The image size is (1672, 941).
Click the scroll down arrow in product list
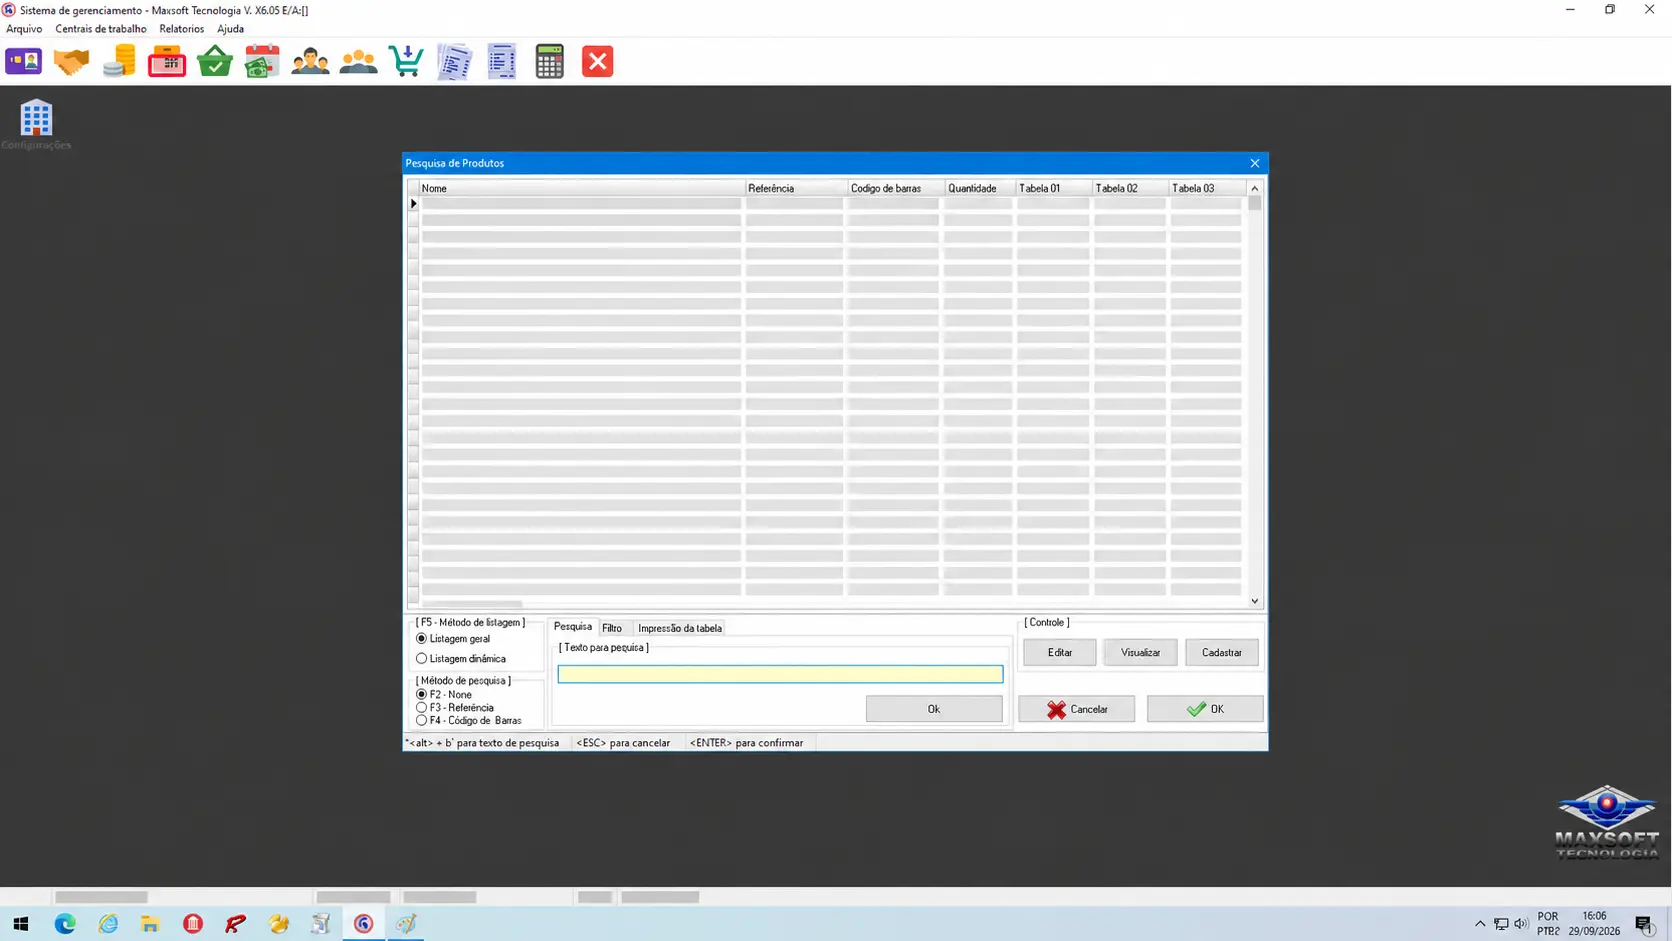tap(1254, 601)
